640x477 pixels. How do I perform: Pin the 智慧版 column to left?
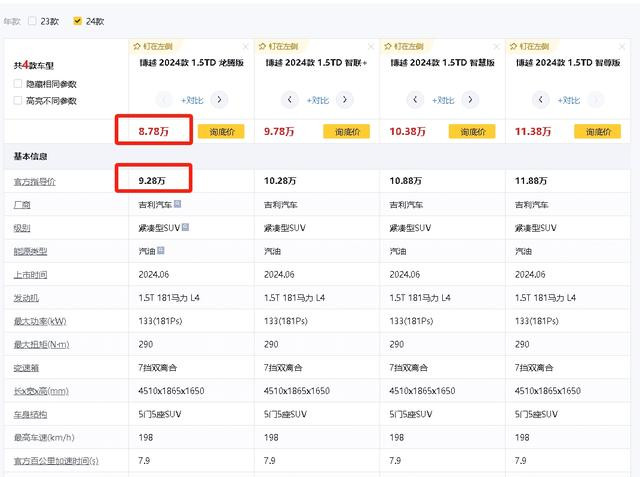click(404, 47)
